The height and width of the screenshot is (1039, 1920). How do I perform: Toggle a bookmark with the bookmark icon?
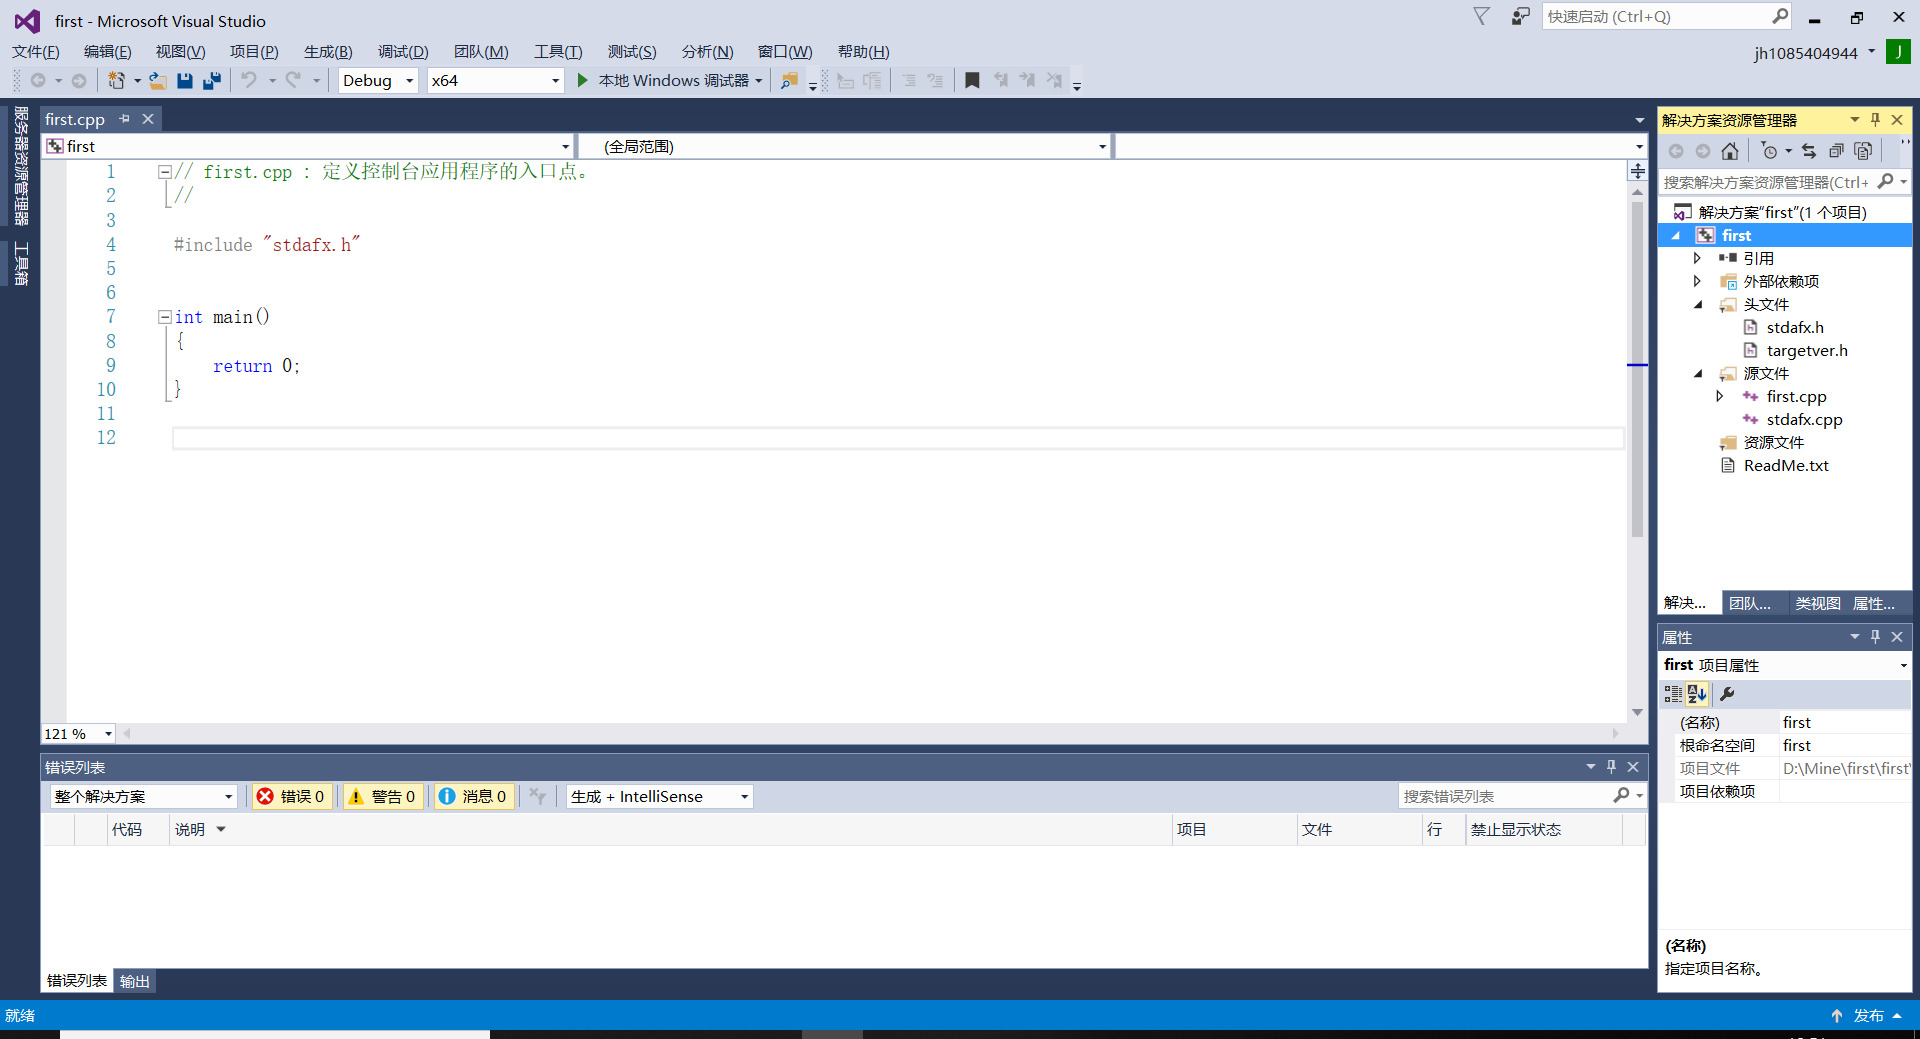tap(972, 80)
